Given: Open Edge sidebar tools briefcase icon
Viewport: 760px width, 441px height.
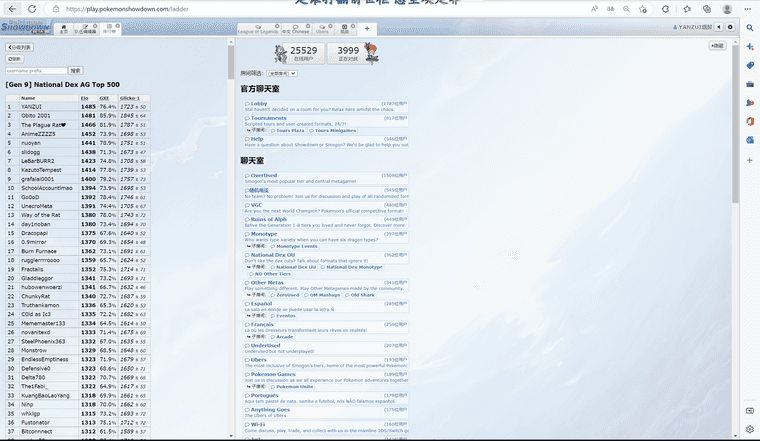Looking at the screenshot, I should point(749,85).
